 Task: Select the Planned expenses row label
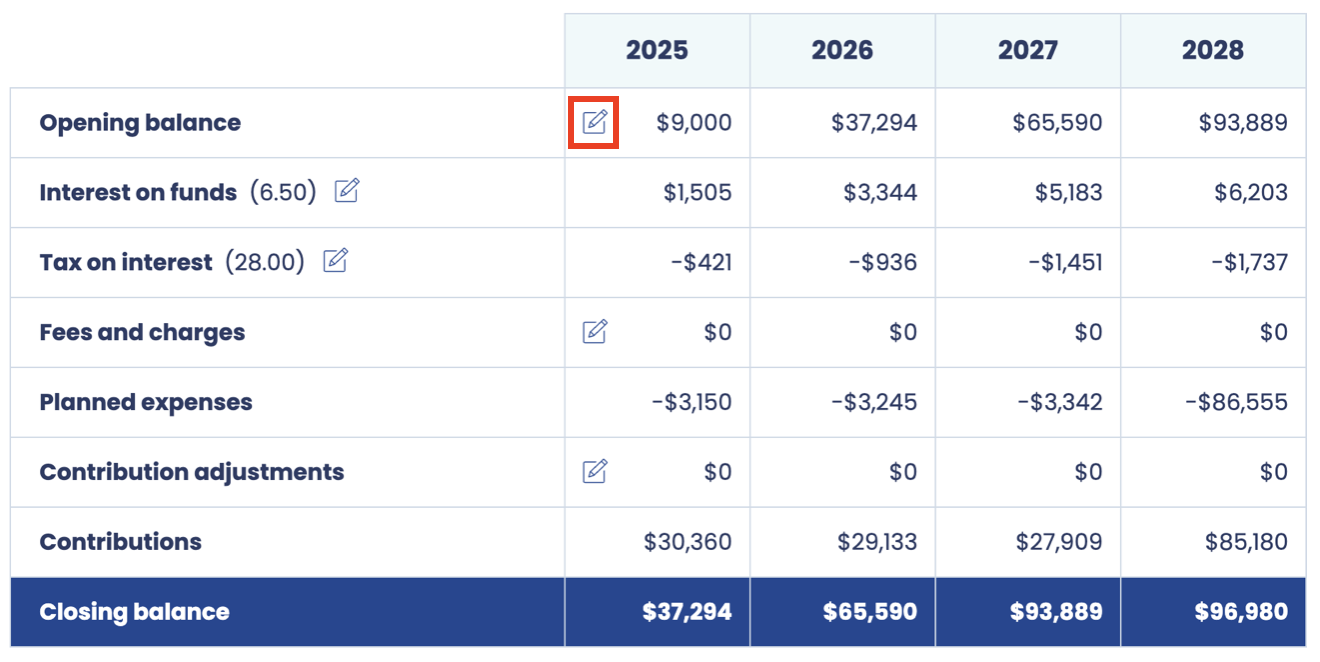coord(146,402)
